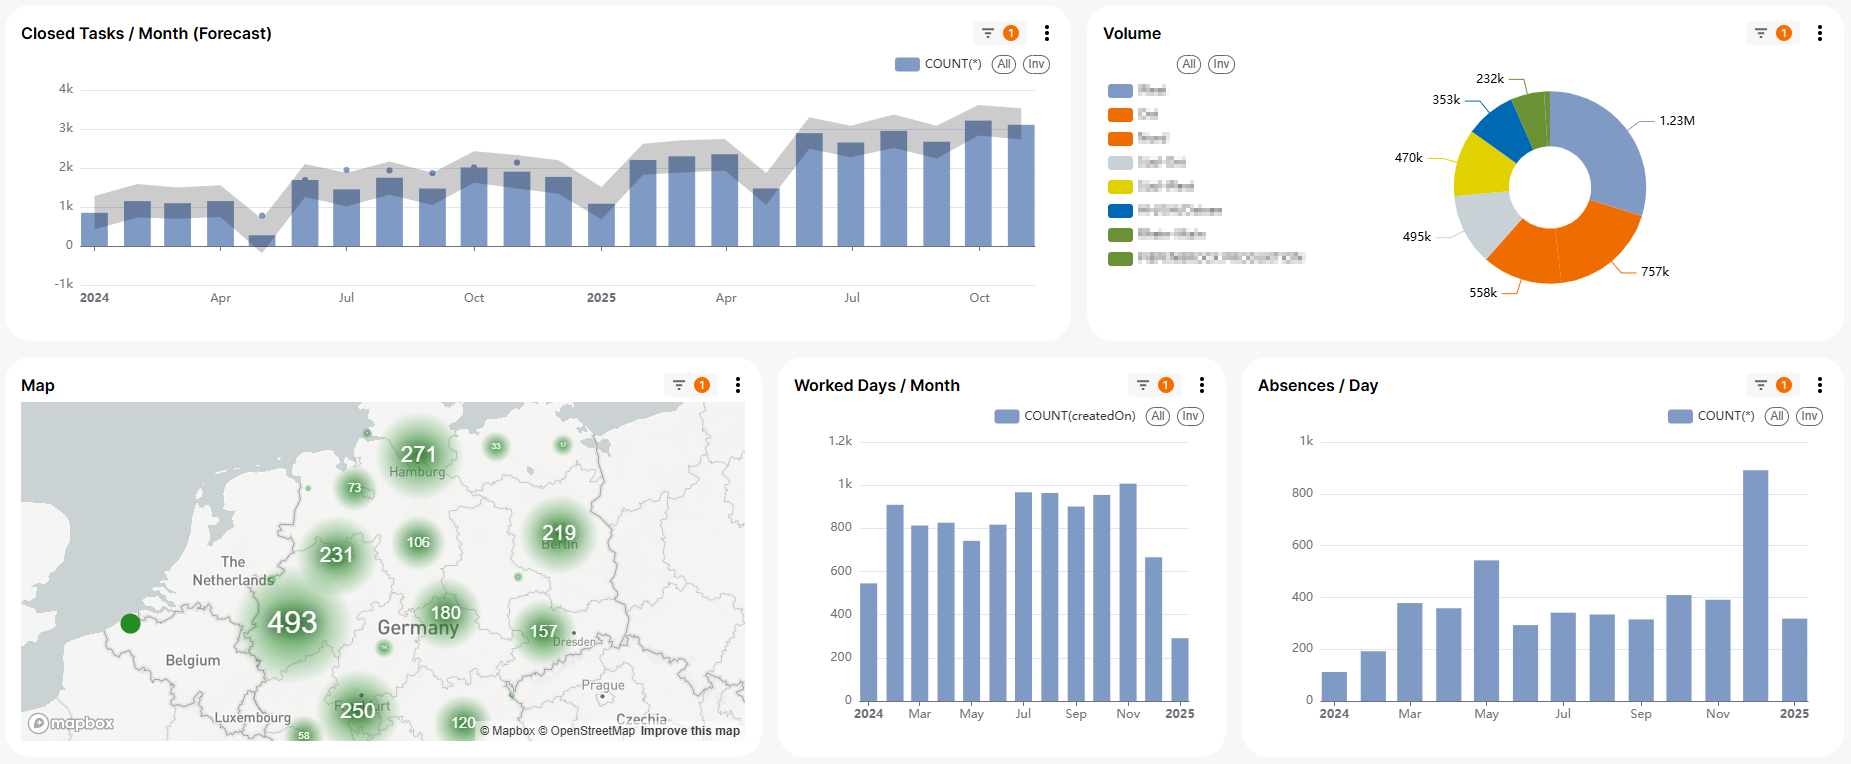This screenshot has width=1851, height=764.
Task: Select the yellow 470k donut slice
Action: [1482, 166]
